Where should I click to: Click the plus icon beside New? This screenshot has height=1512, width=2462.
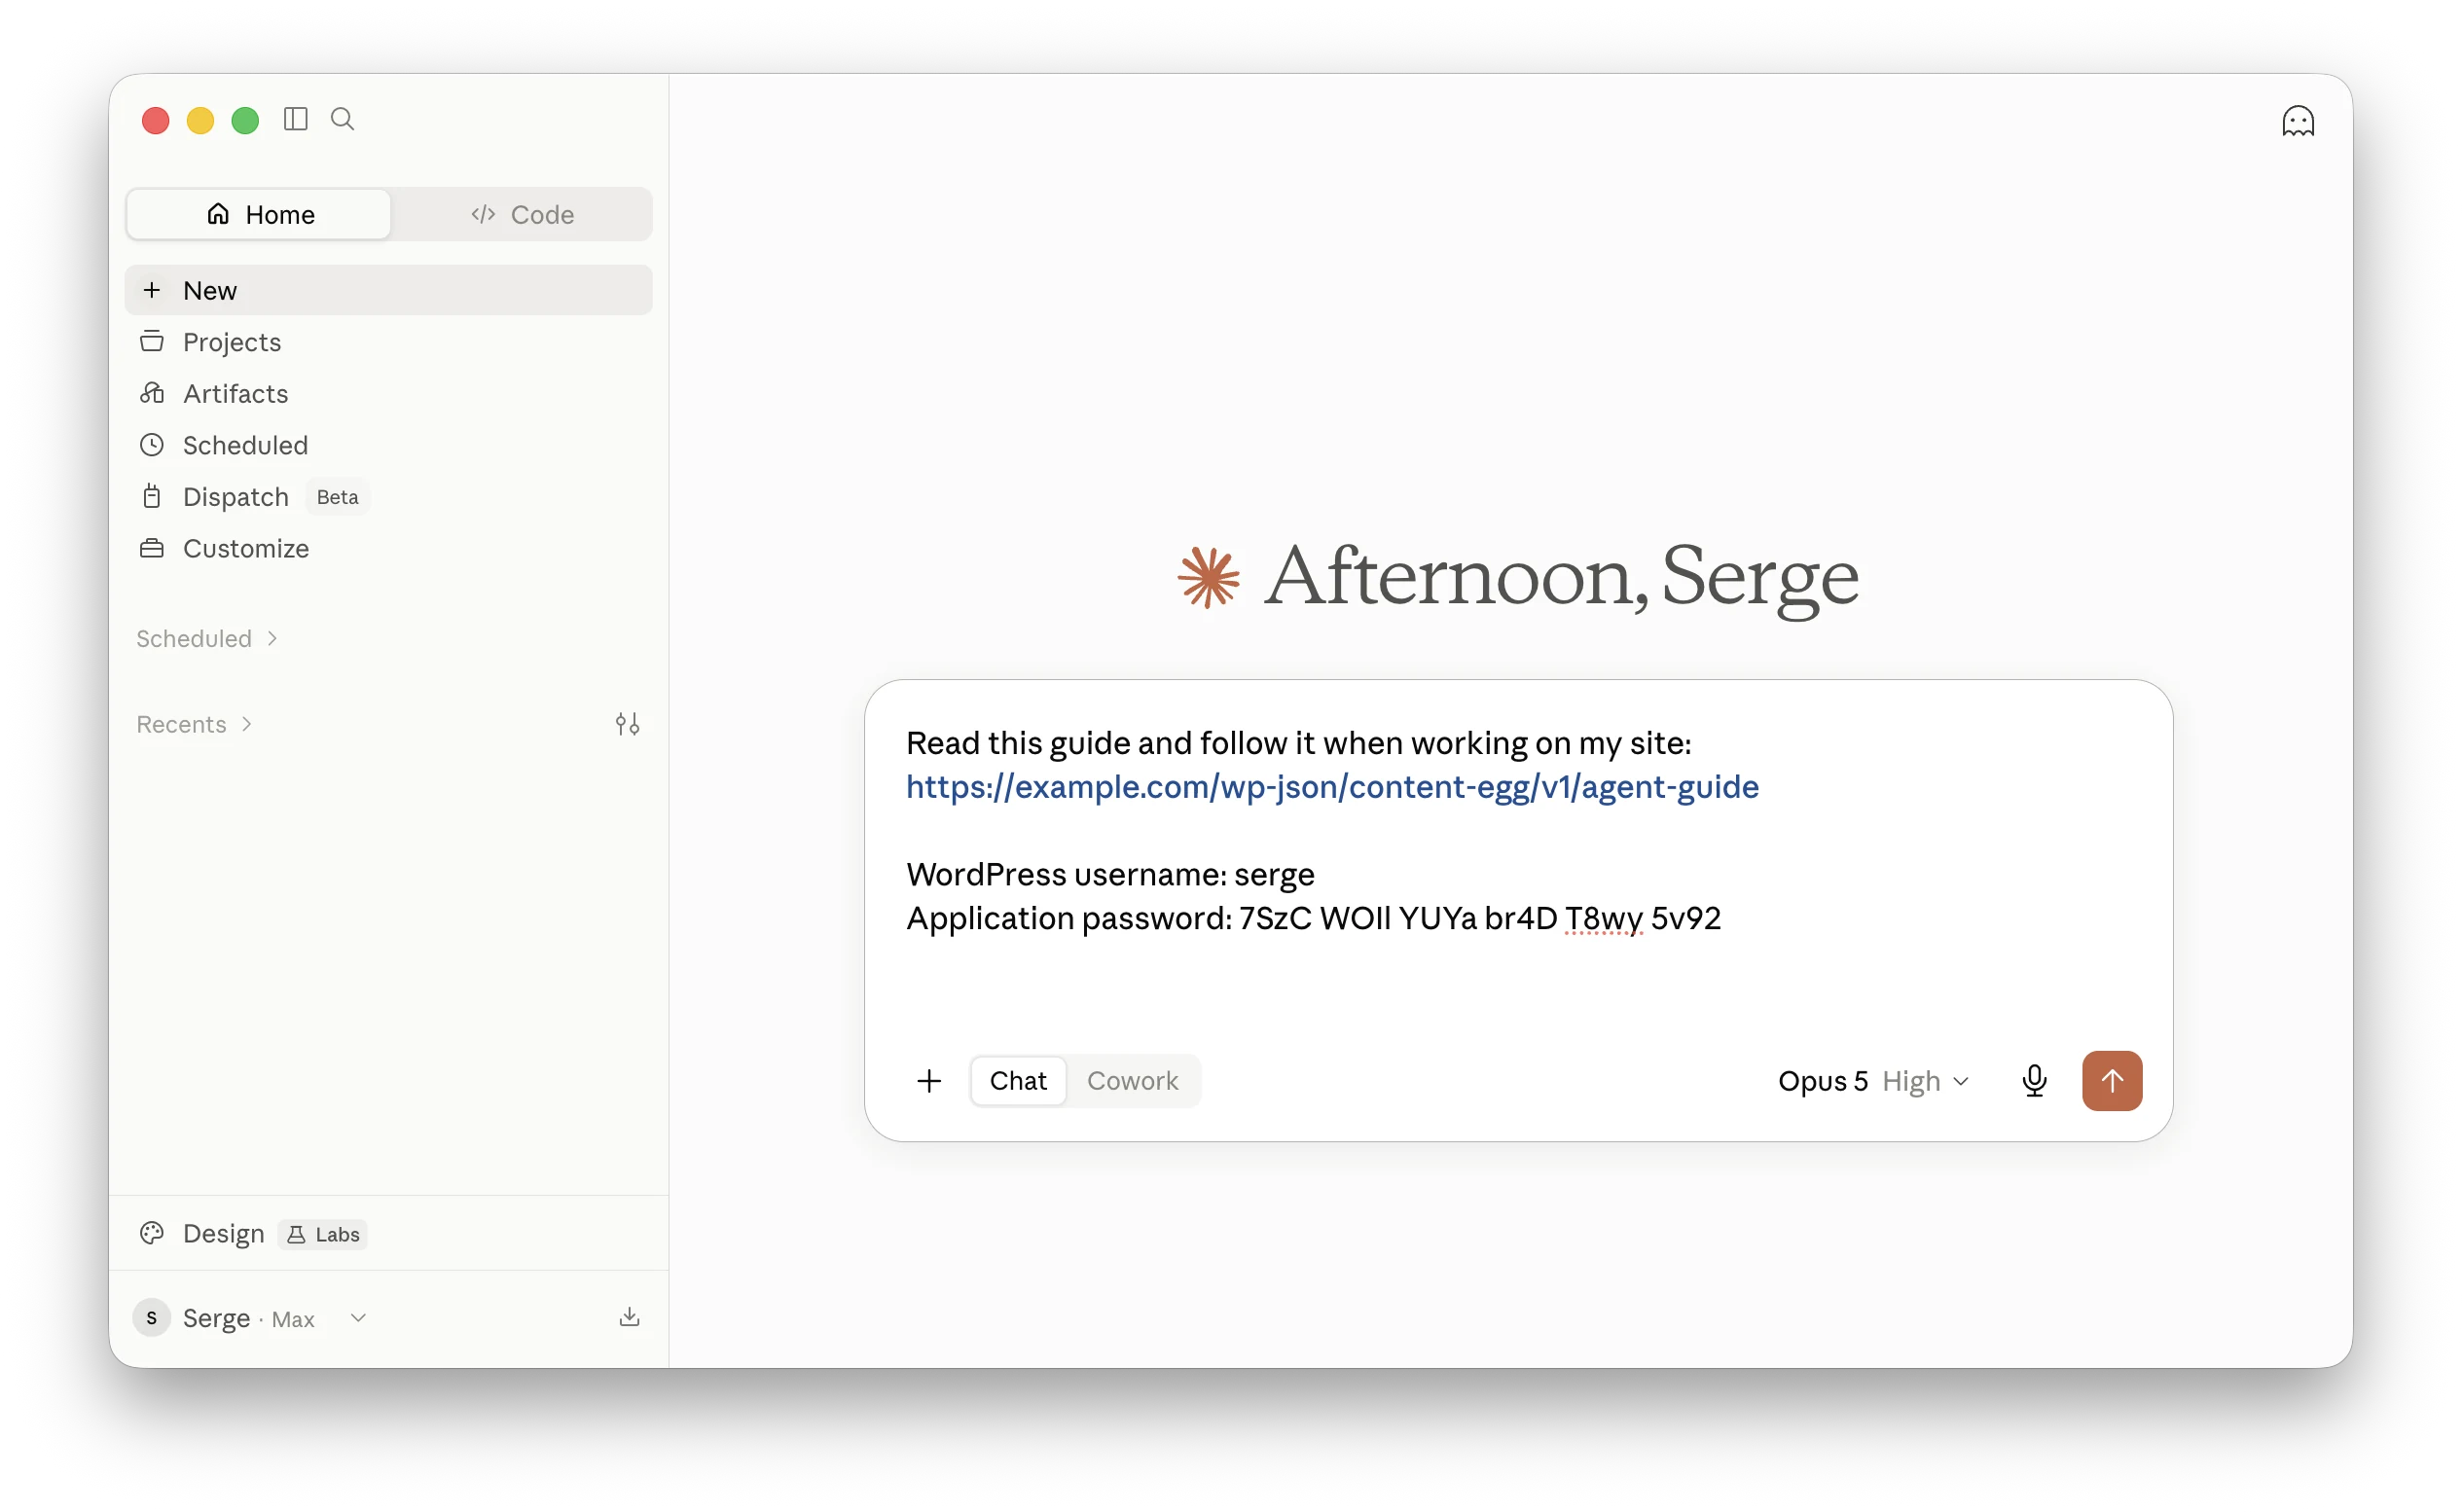tap(152, 290)
